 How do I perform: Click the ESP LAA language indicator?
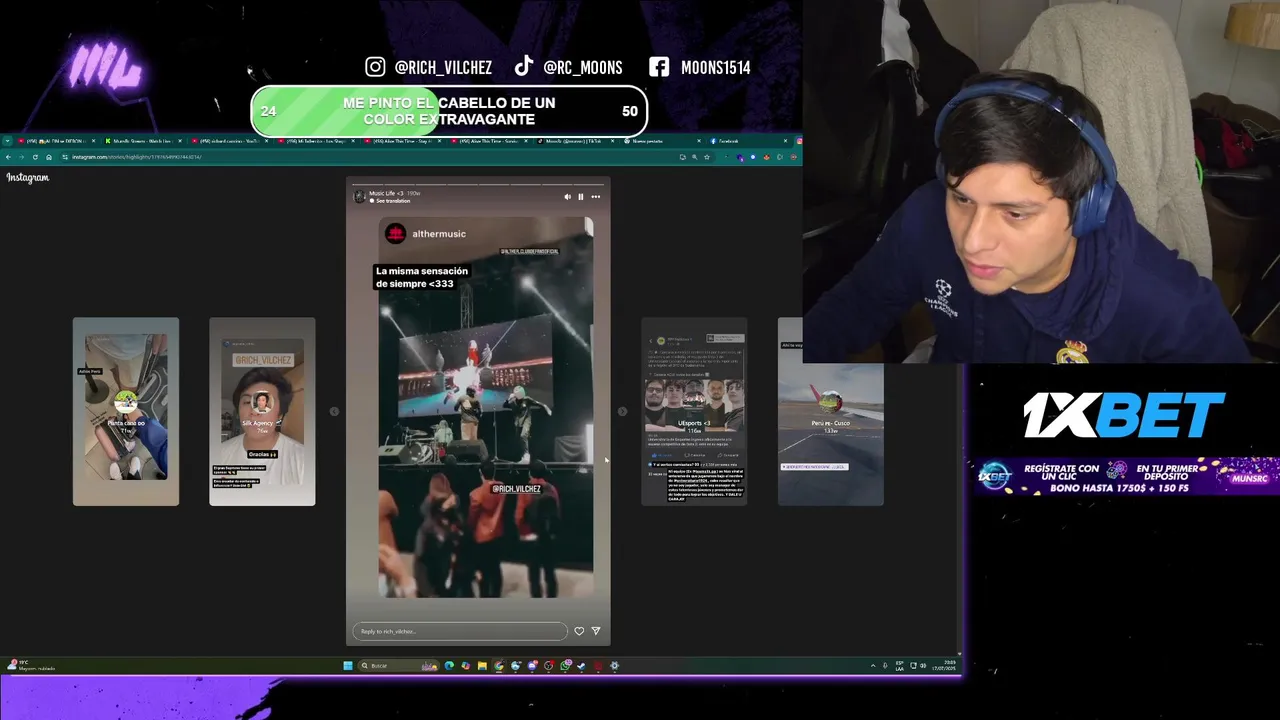[x=899, y=665]
